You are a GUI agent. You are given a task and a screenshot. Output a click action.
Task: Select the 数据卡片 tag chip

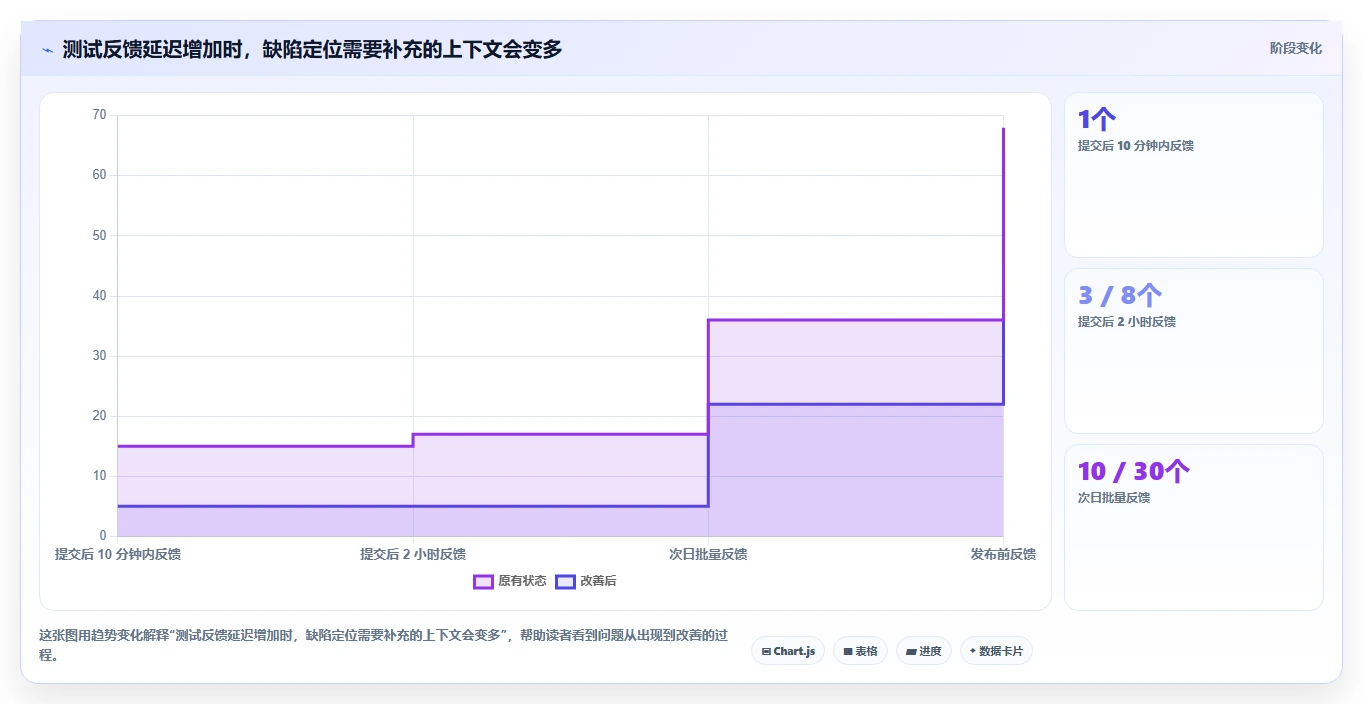coord(996,651)
